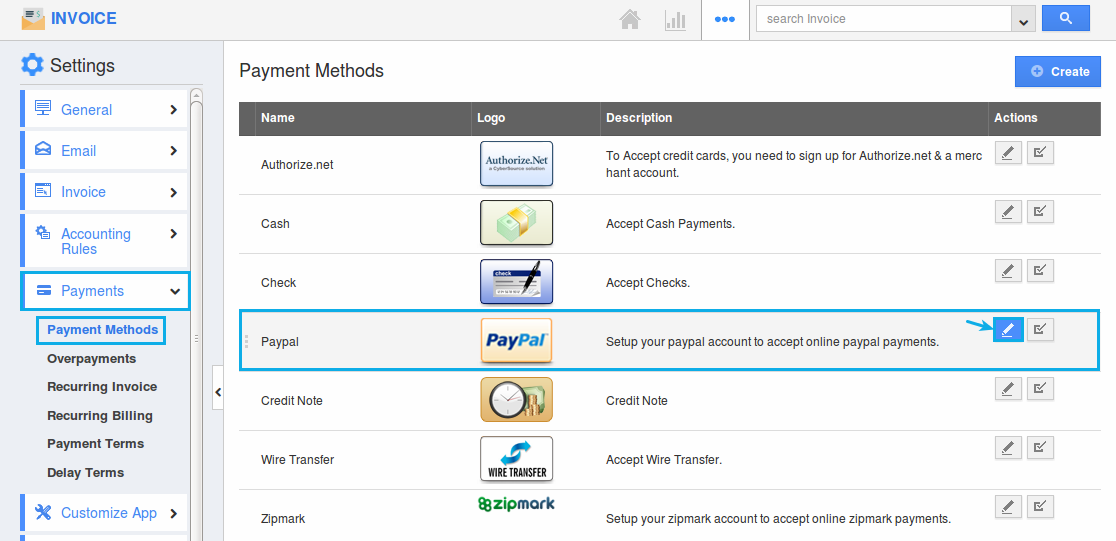Click the PayPal logo thumbnail
This screenshot has height=541, width=1116.
pos(516,341)
